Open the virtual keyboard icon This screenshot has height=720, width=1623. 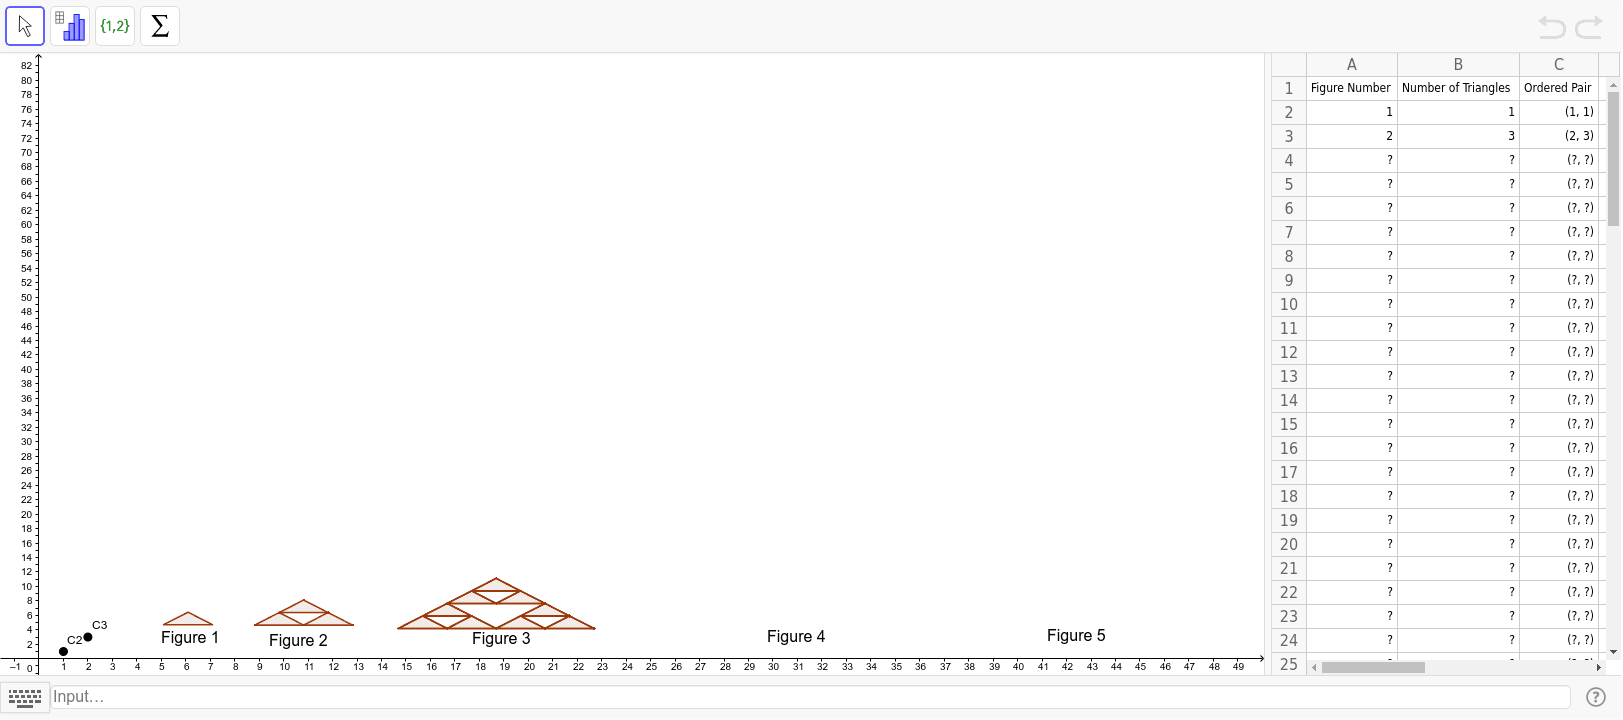pos(25,697)
